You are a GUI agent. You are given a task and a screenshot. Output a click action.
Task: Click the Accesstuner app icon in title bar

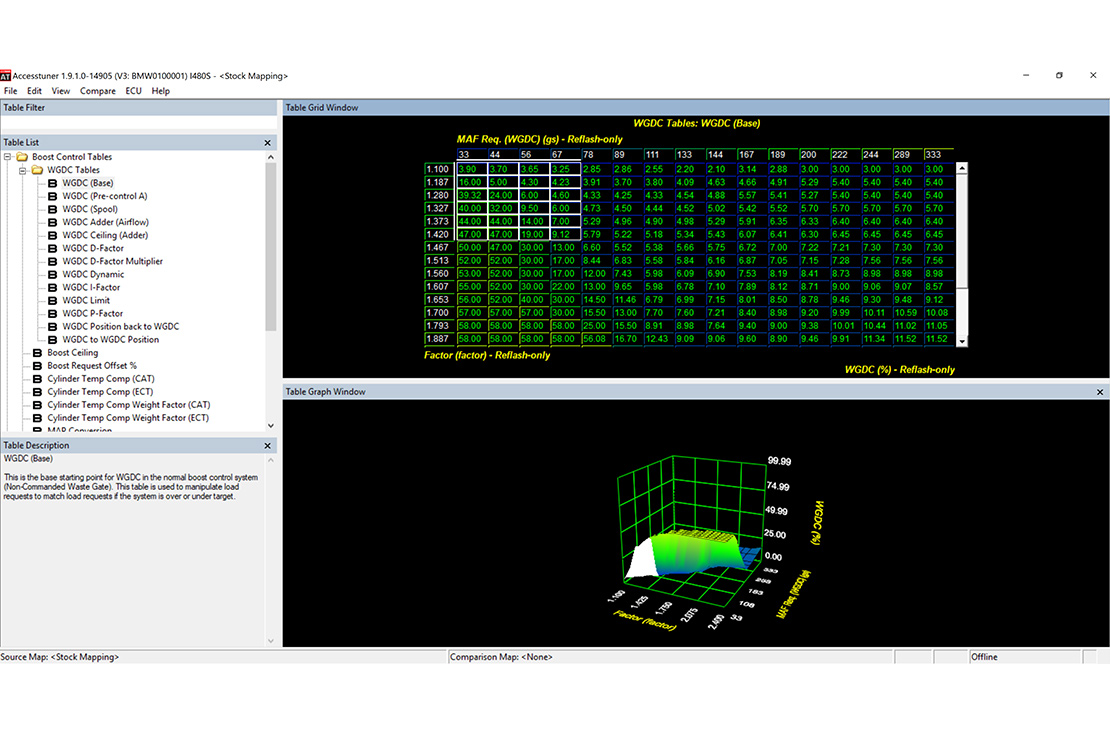tap(6, 76)
